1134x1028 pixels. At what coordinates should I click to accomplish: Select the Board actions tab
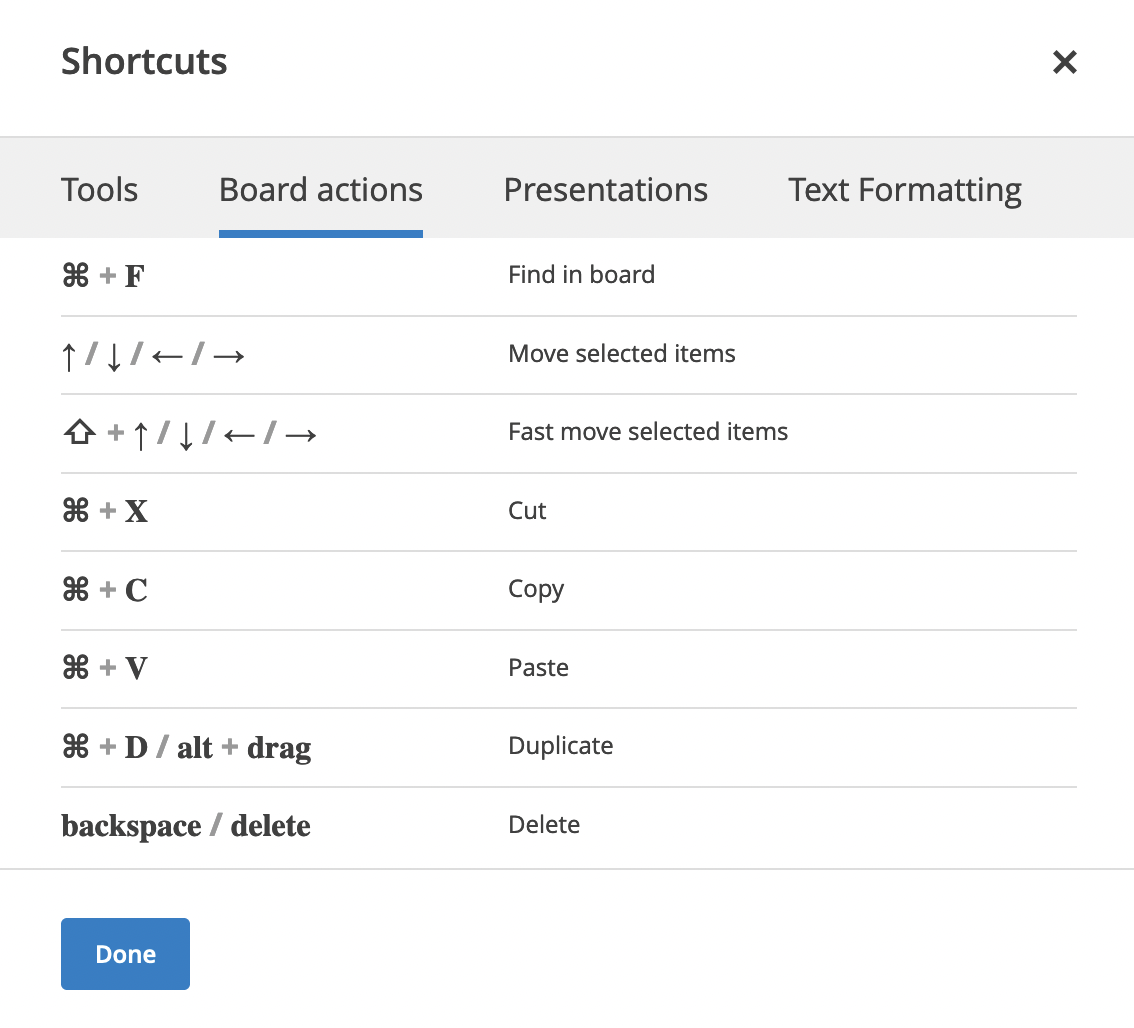[x=320, y=190]
